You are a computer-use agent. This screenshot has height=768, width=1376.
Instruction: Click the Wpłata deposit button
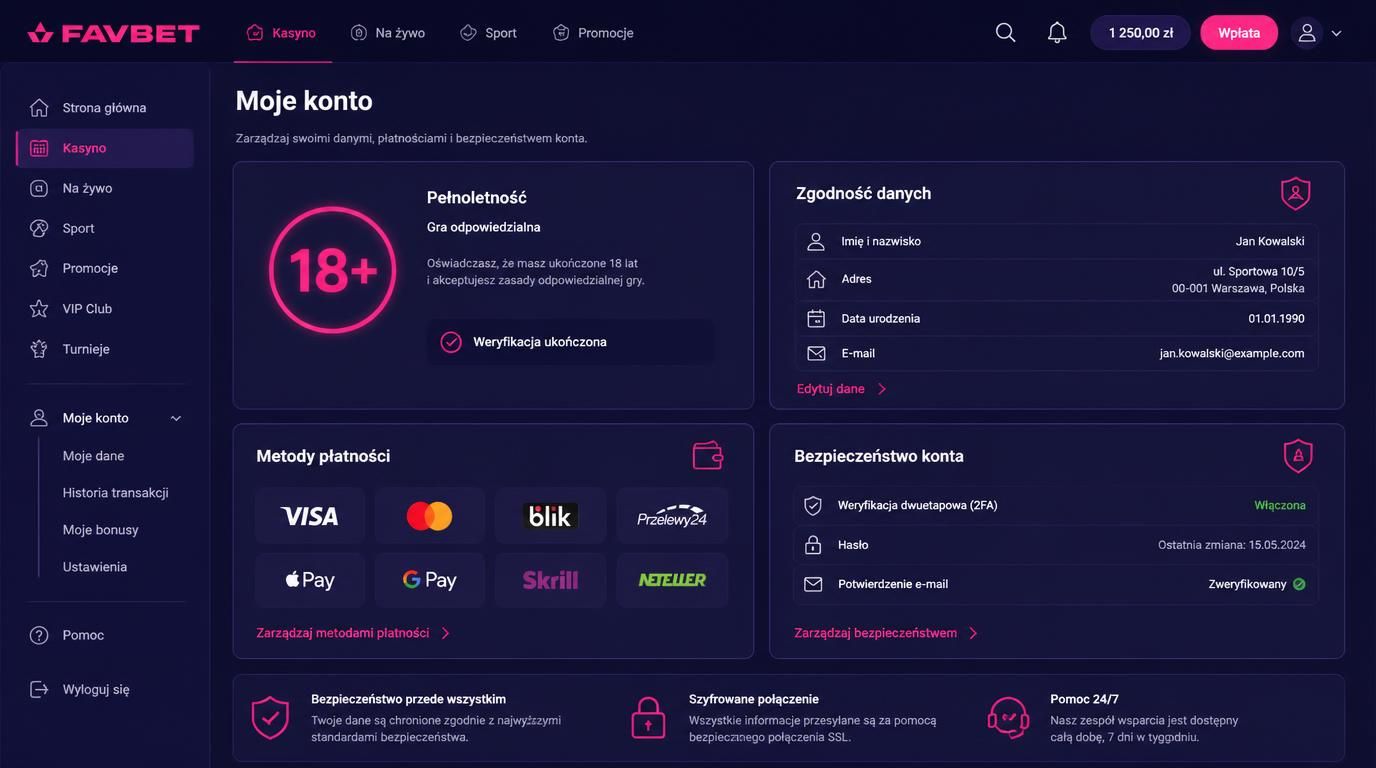coord(1239,33)
